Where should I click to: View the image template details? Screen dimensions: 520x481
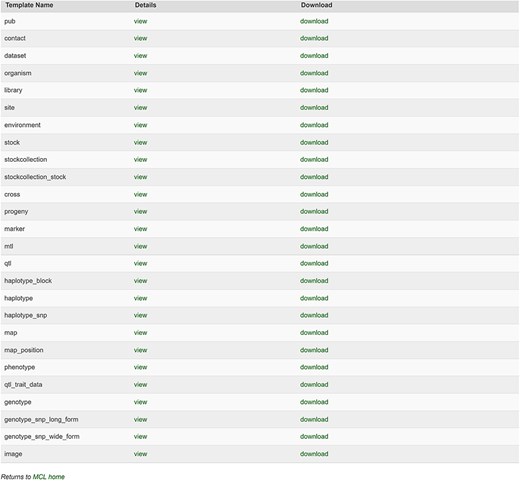[x=140, y=454]
